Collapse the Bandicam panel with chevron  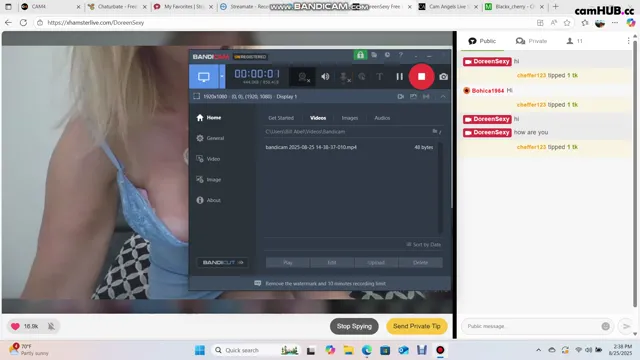tap(443, 96)
